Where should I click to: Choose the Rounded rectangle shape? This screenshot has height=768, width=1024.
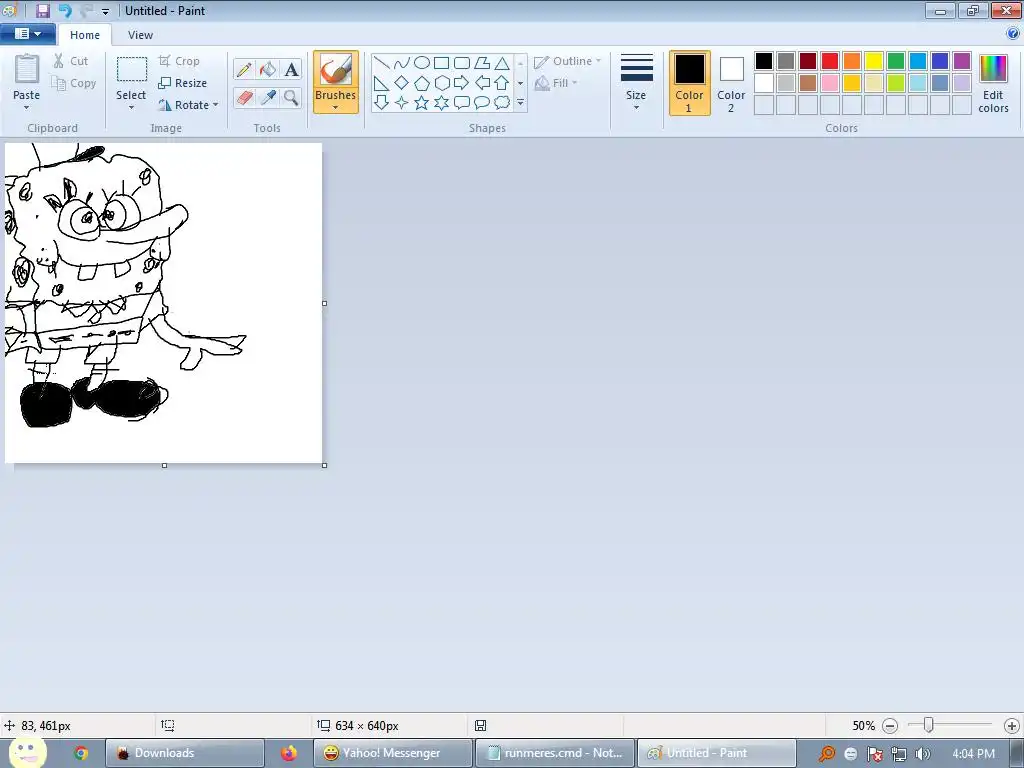462,63
